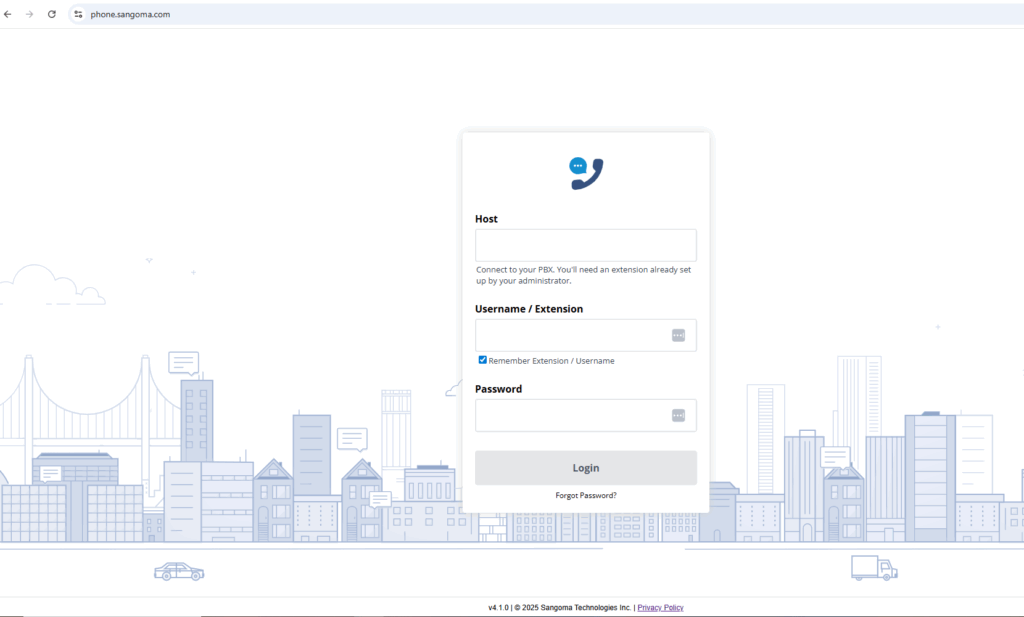
Task: Click the Login button
Action: [x=586, y=467]
